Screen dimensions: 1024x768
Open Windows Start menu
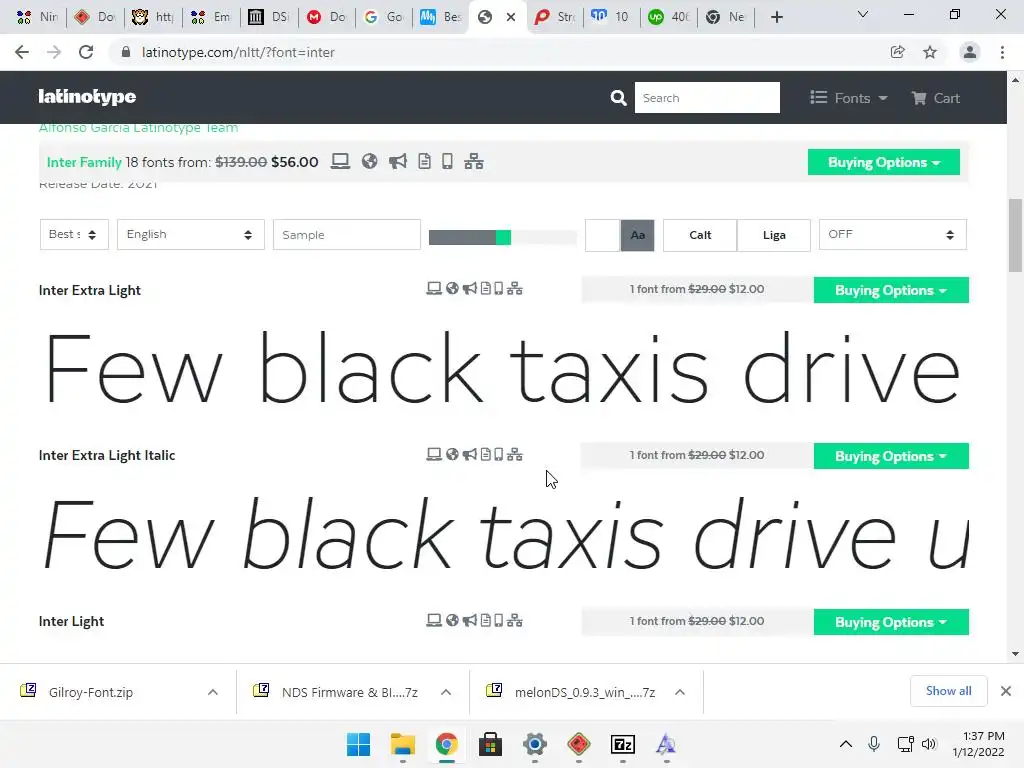click(x=359, y=744)
